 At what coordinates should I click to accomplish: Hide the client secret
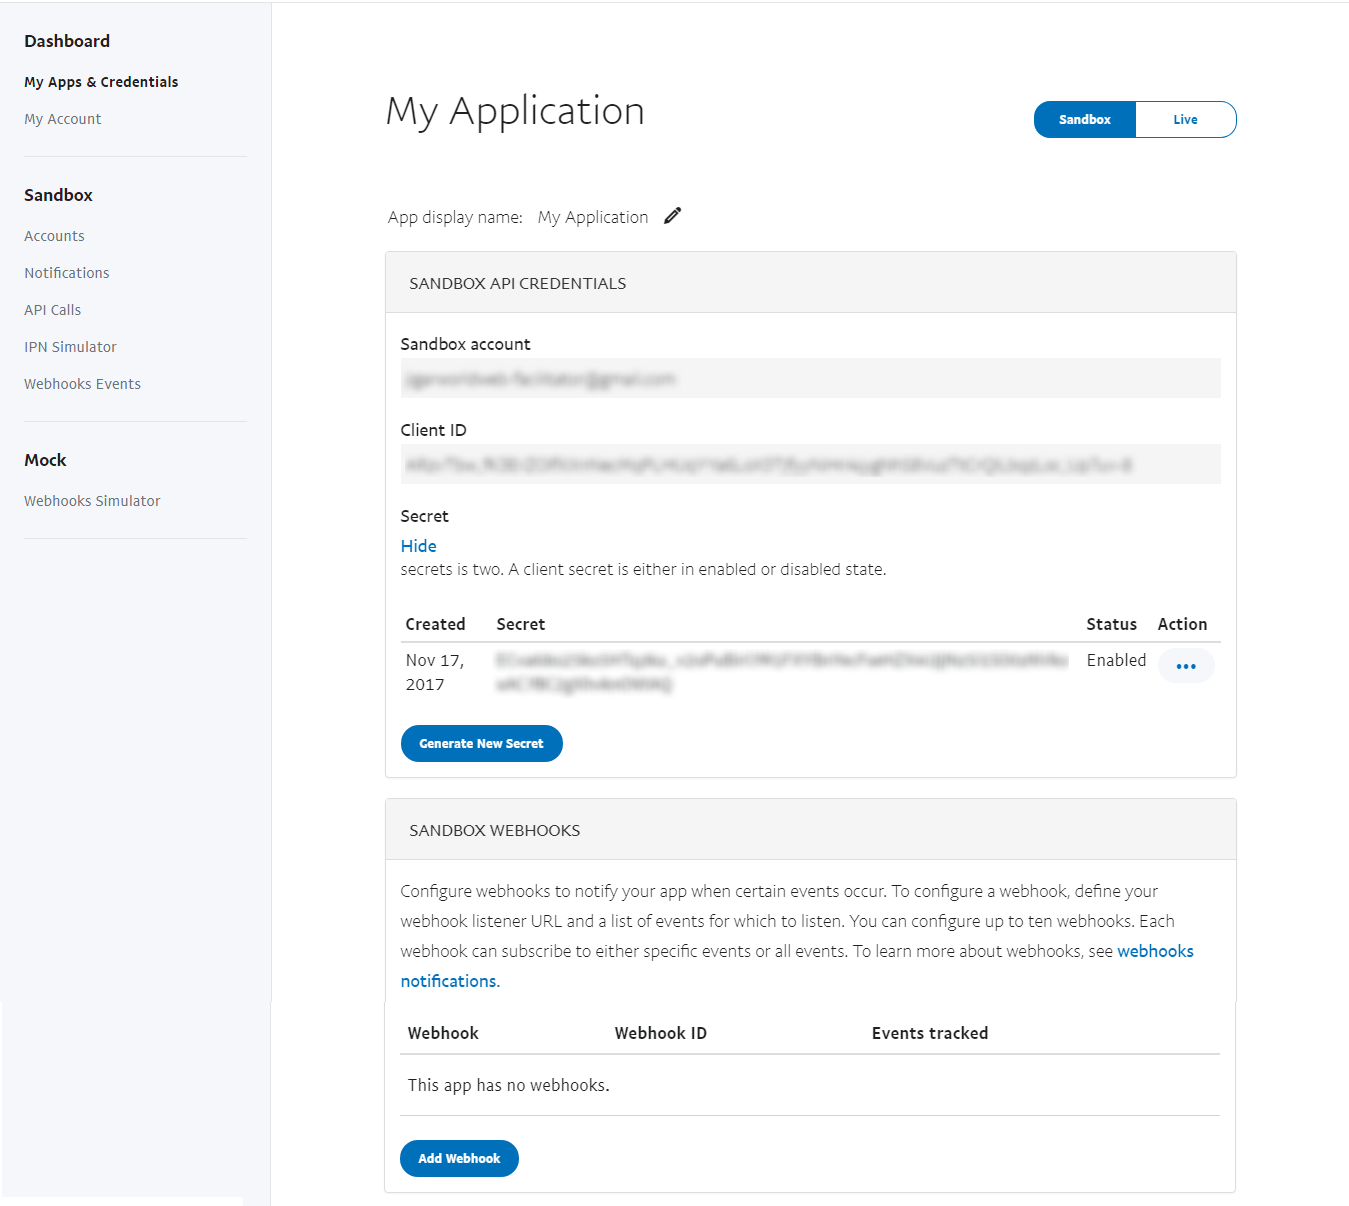(x=418, y=546)
